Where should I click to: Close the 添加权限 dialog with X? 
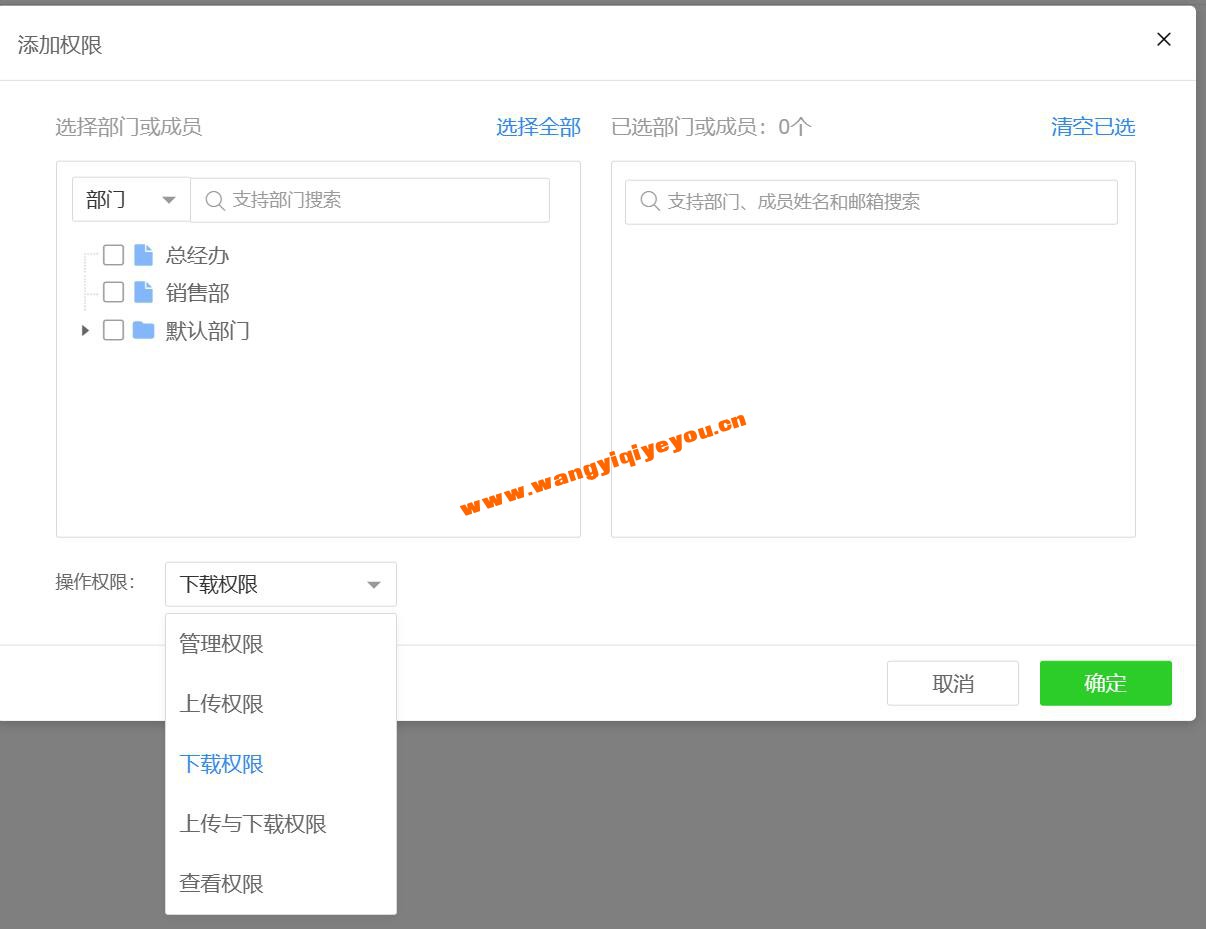pyautogui.click(x=1163, y=40)
